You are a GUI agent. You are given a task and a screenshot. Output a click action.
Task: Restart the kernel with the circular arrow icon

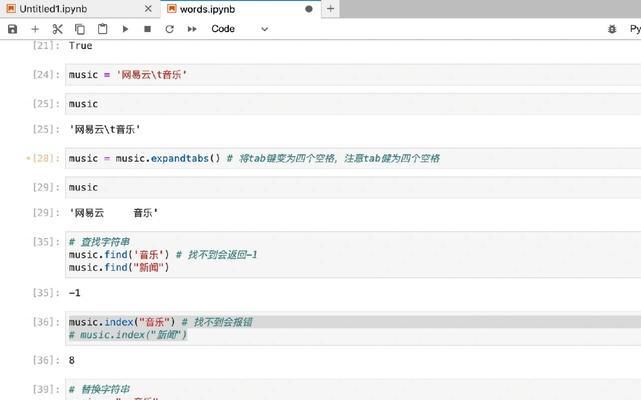[170, 29]
